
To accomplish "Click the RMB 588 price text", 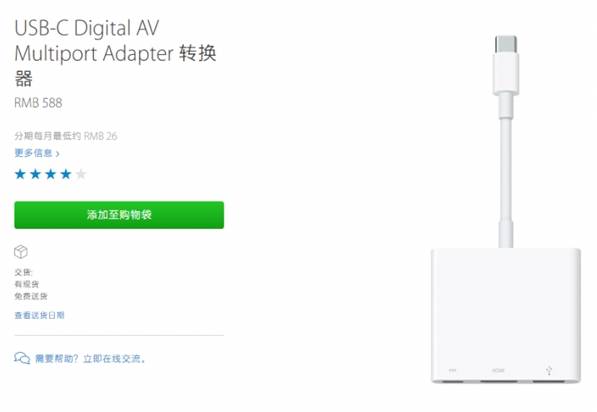I will coord(38,103).
